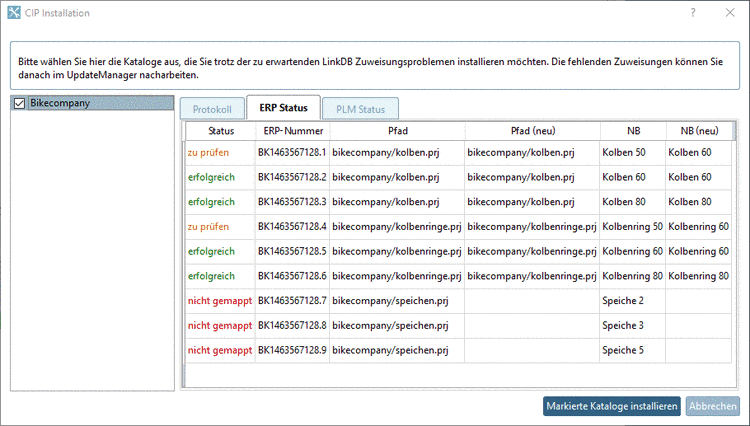The width and height of the screenshot is (750, 426).
Task: Click nicht gemappt status of row BK1463567128.8
Action: click(220, 326)
